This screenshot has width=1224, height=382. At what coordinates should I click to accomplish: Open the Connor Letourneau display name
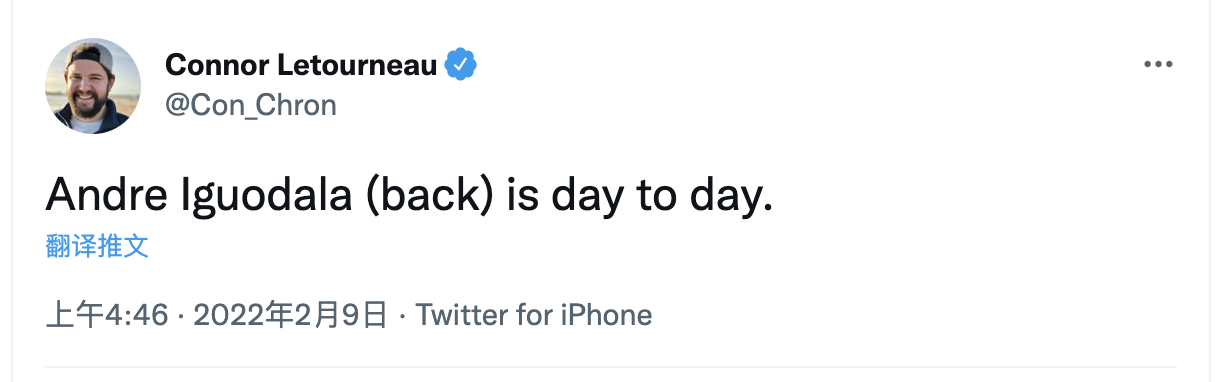[x=301, y=65]
